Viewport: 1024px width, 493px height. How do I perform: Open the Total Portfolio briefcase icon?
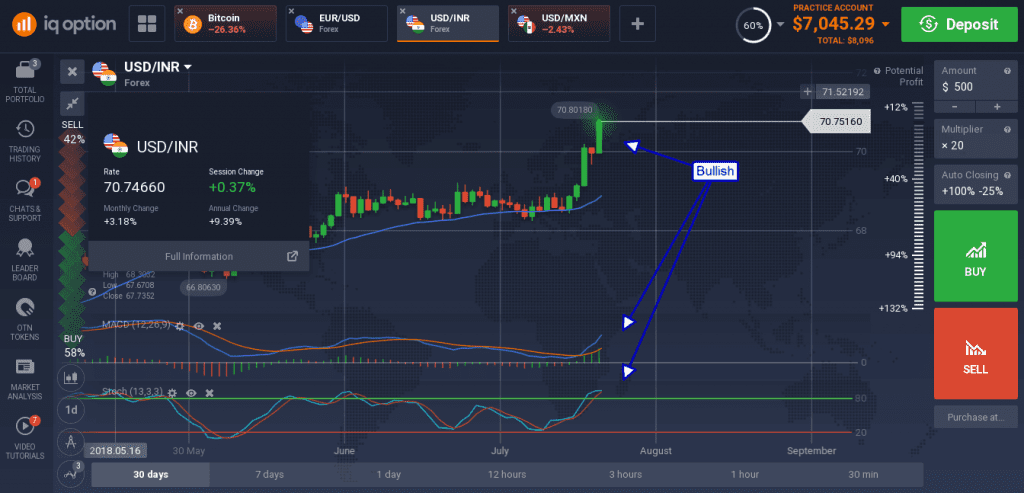[x=25, y=70]
